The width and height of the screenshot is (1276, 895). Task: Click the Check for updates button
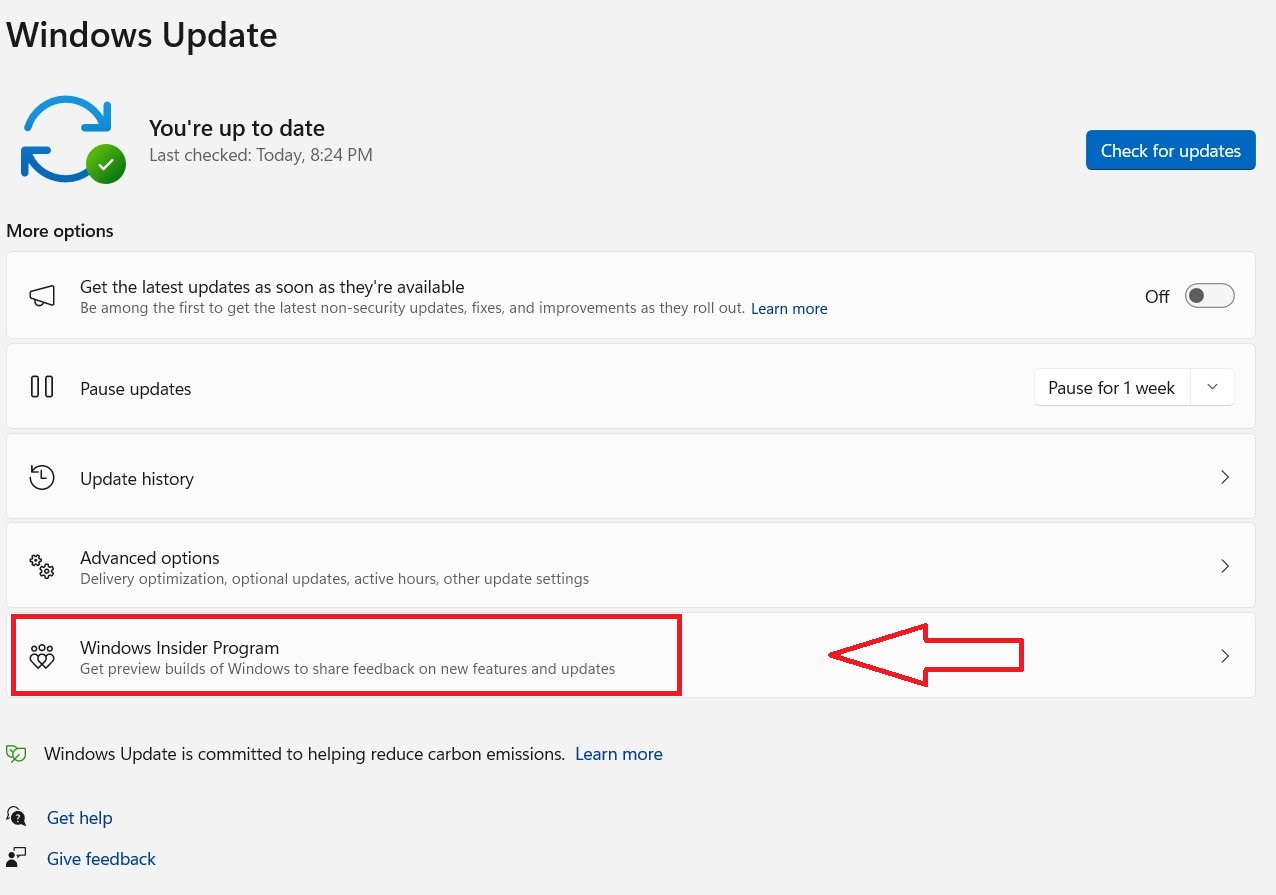(x=1170, y=150)
